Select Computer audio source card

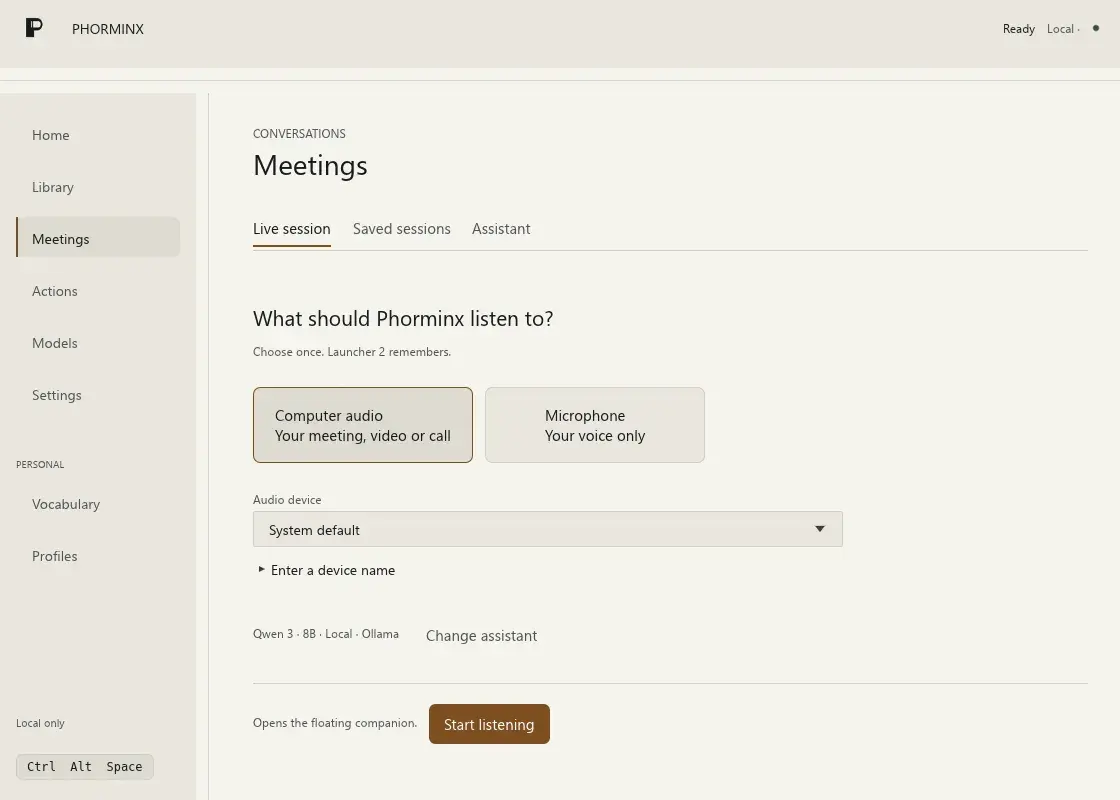[x=363, y=425]
